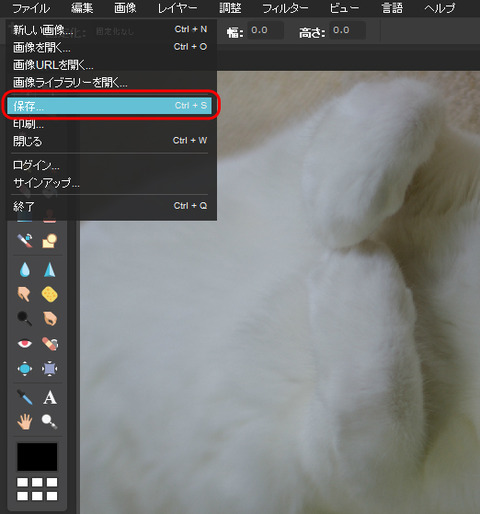Select the yellow Sponge tool
480x514 pixels.
pos(50,294)
